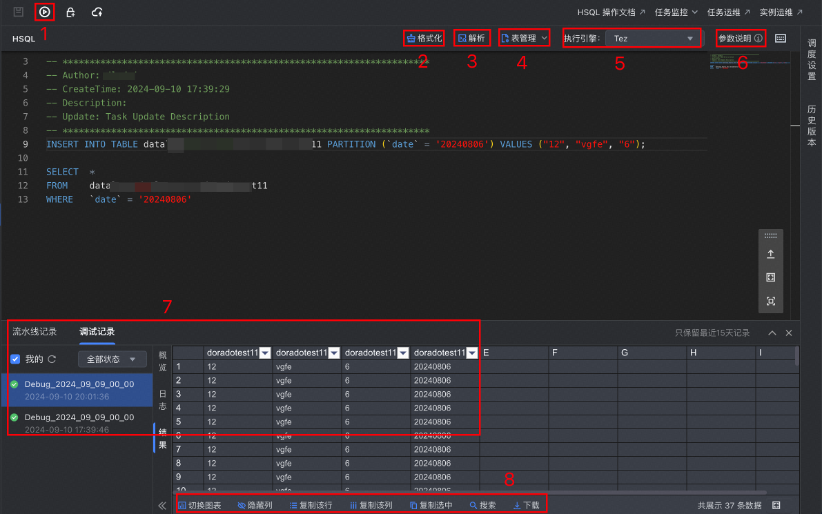This screenshot has height=514, width=822.
Task: Select the 调试记录 tab
Action: (97, 331)
